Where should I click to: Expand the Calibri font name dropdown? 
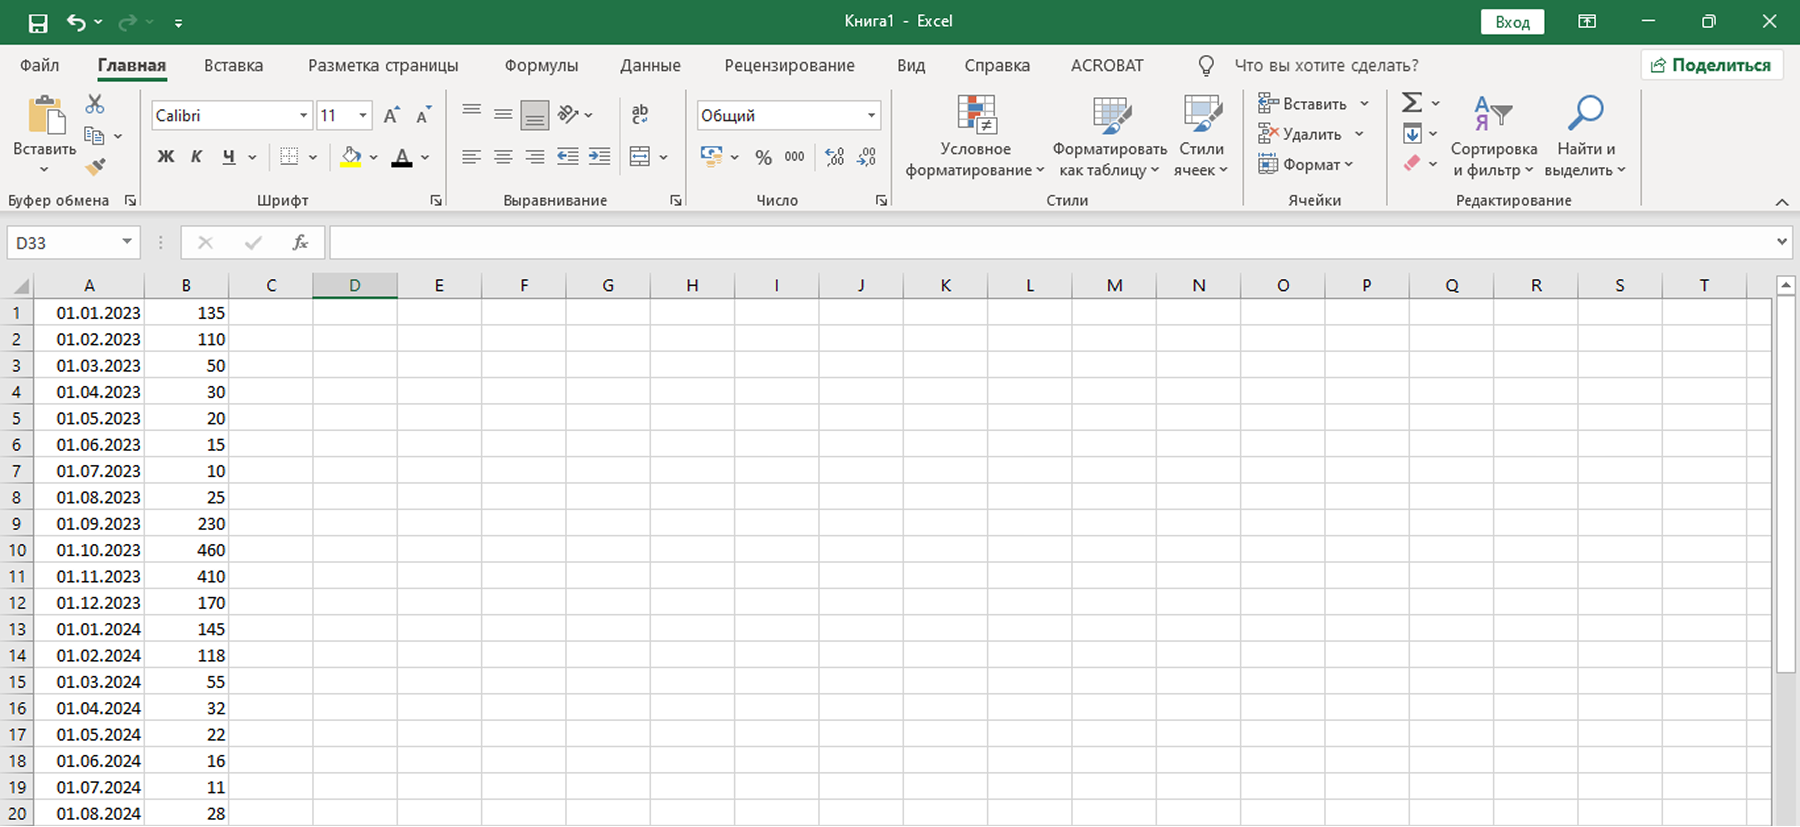303,116
